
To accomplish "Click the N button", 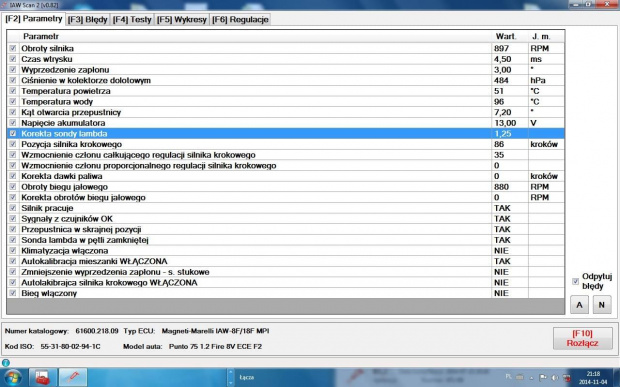I will (602, 305).
